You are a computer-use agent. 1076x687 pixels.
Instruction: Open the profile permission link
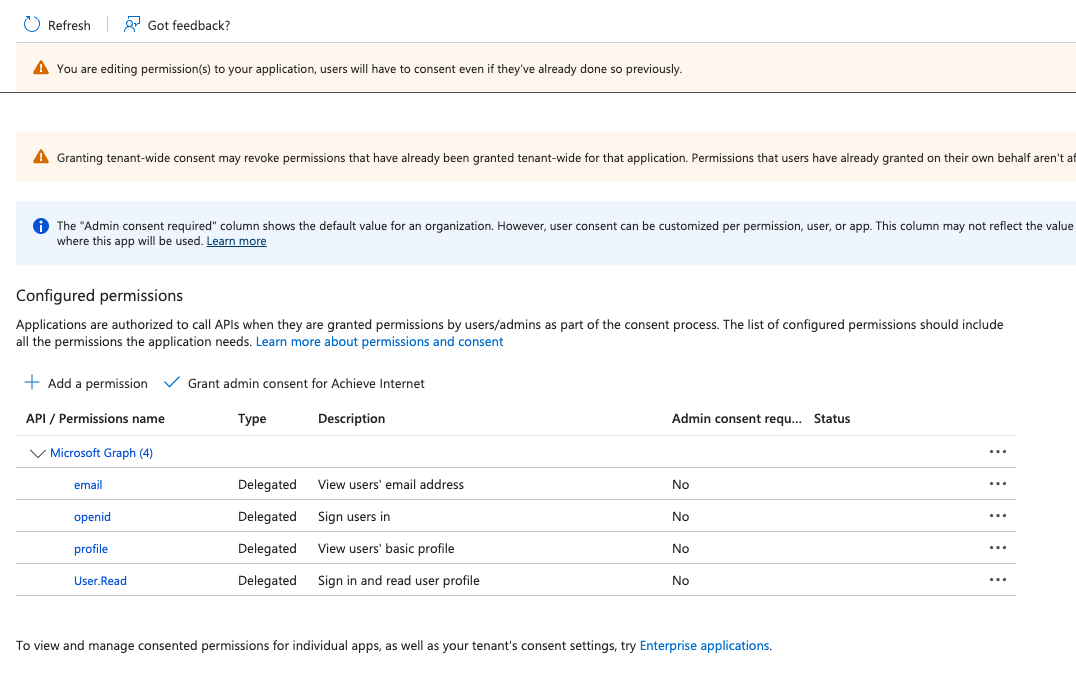(x=91, y=549)
